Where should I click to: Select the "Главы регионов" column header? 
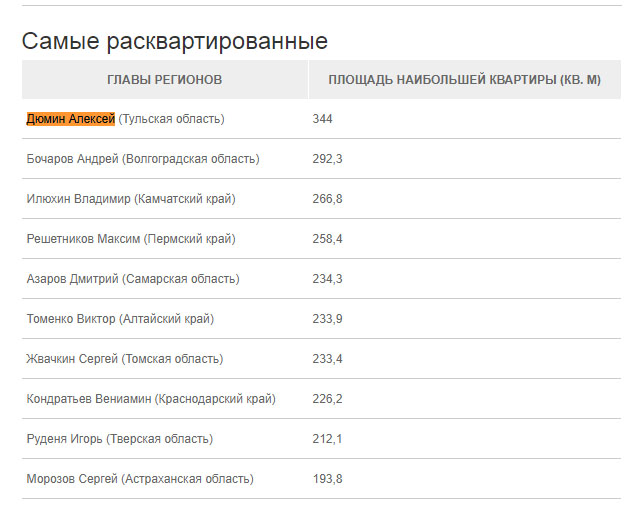tap(164, 79)
